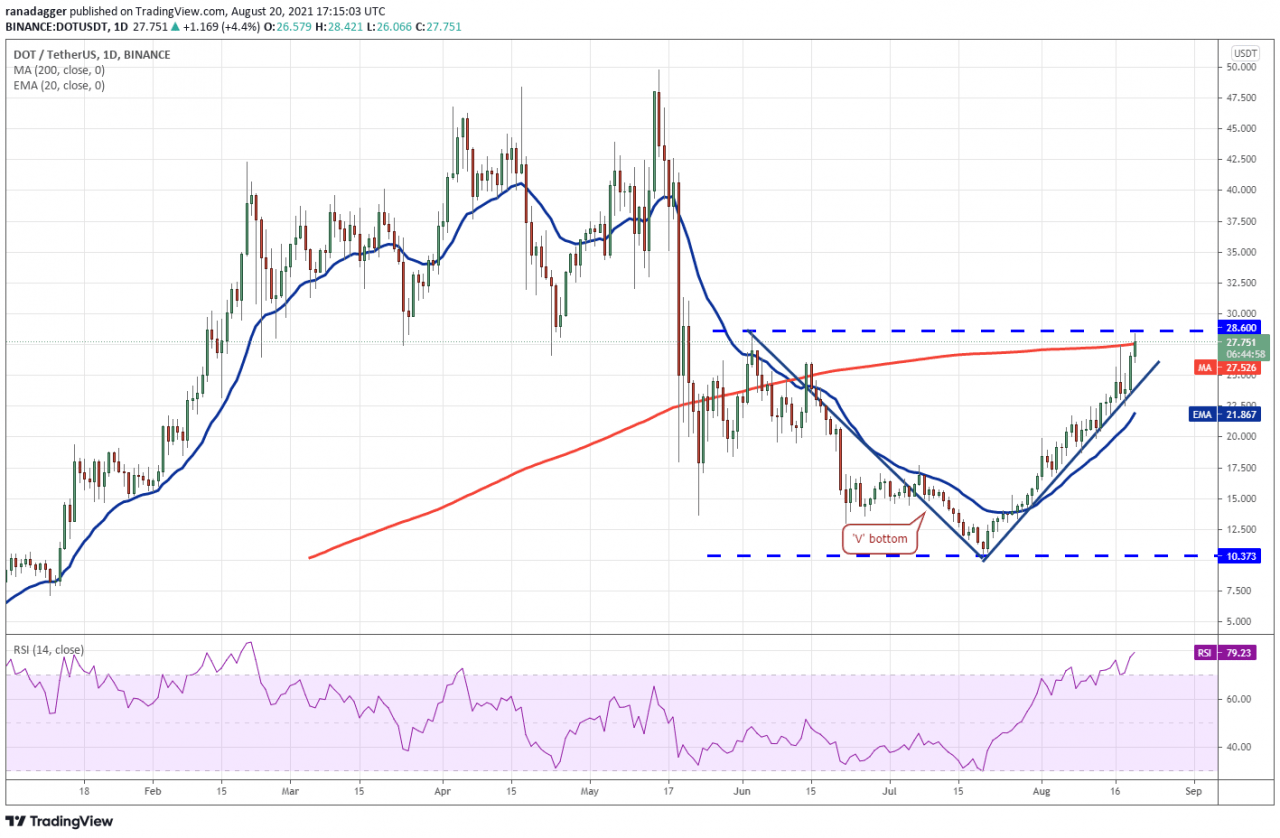Click the 06:44:58 candle countdown timer
Screen dimensions: 1280x838
[1244, 353]
